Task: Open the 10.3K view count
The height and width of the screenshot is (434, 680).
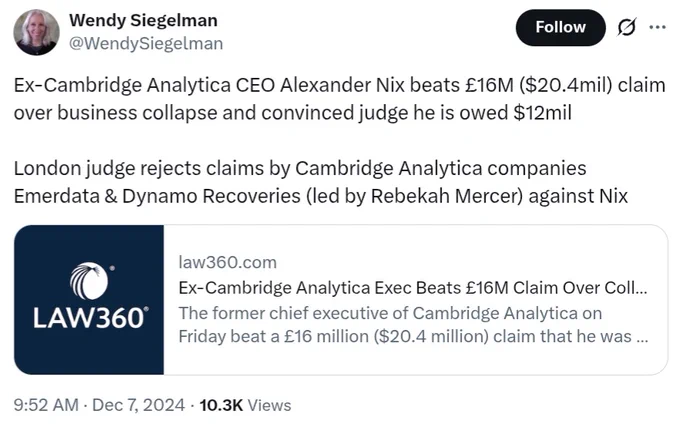Action: (x=221, y=405)
